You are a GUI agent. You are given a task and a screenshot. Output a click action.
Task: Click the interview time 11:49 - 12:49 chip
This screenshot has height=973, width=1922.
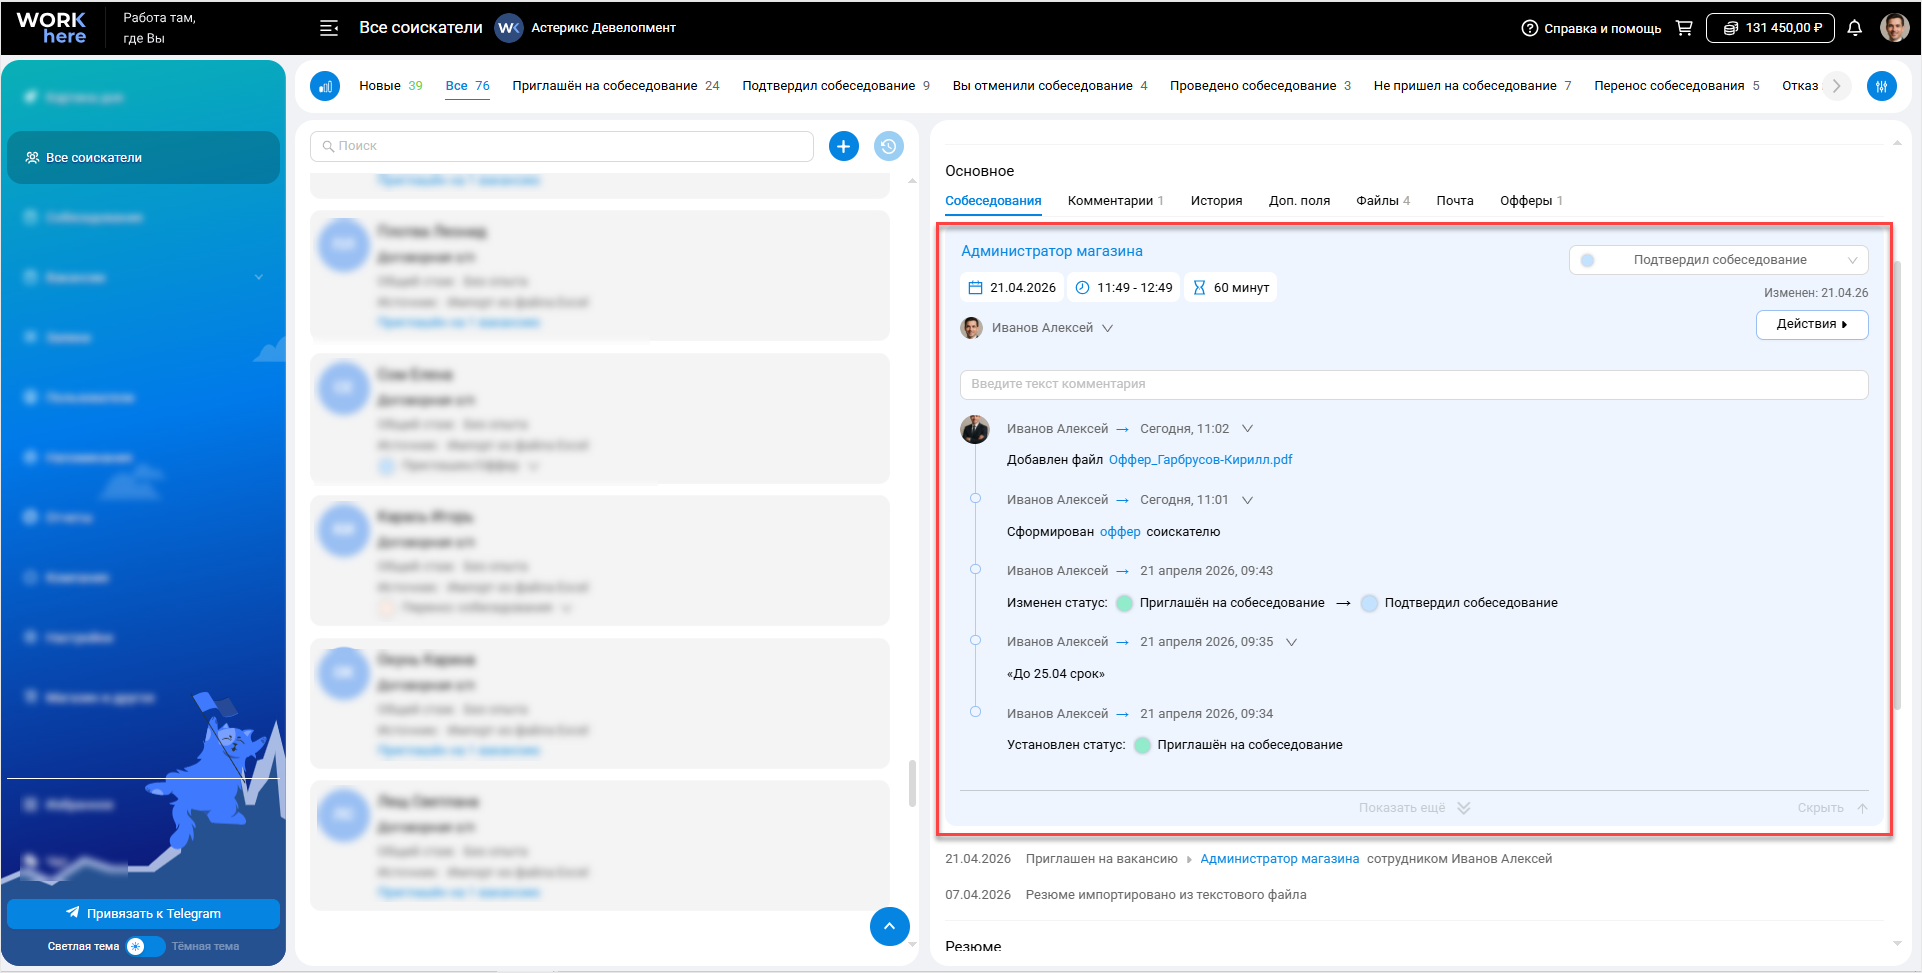pyautogui.click(x=1124, y=288)
